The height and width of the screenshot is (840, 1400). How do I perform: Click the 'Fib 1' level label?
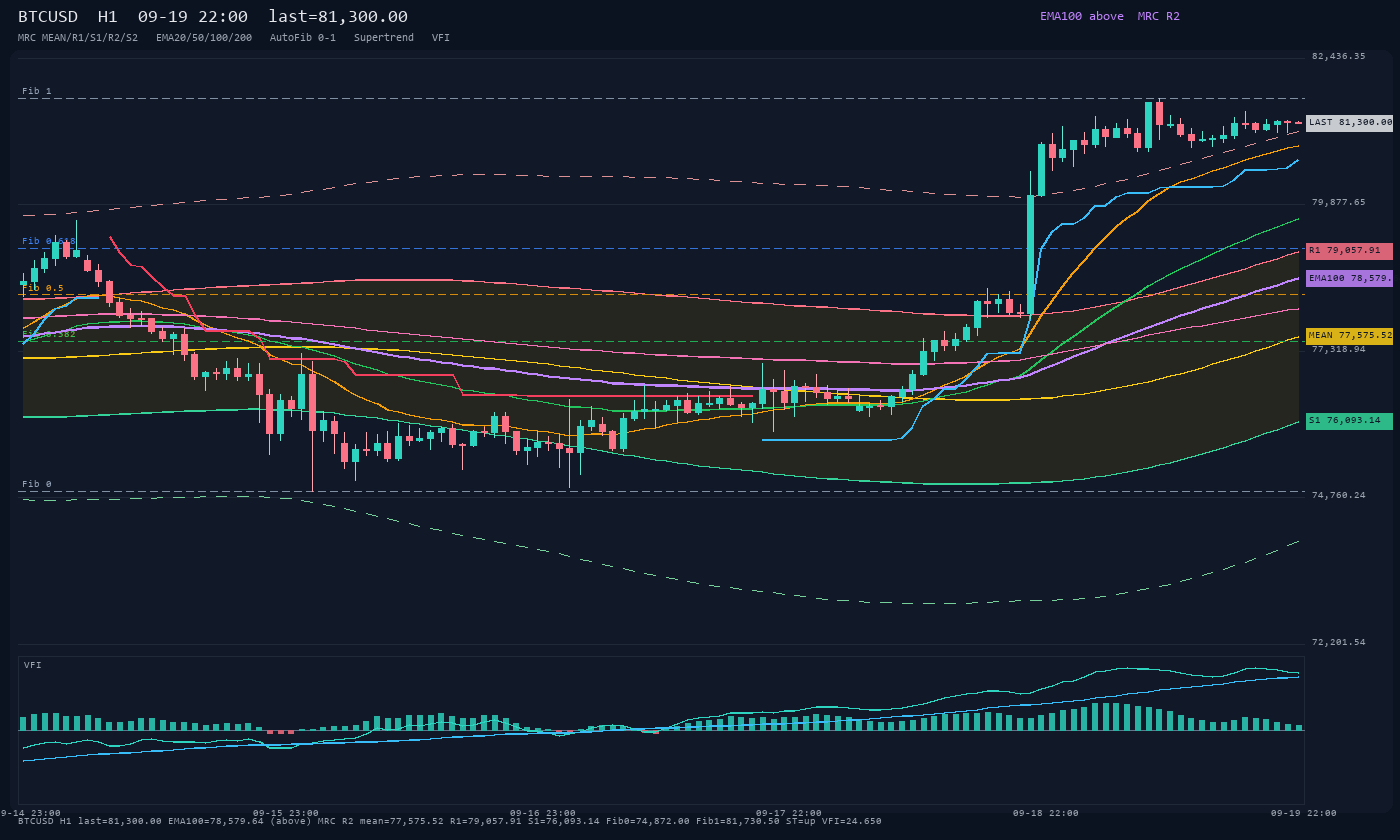pos(37,91)
